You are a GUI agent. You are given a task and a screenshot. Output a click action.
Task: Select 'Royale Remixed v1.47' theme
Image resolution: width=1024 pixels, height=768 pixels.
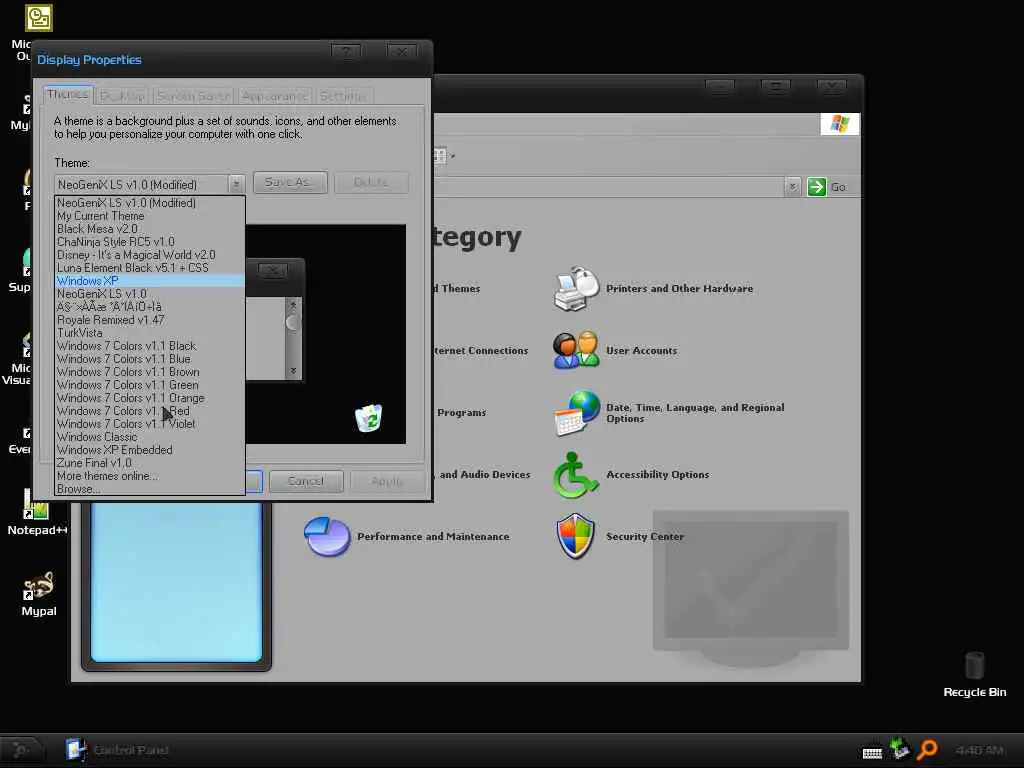(x=150, y=320)
